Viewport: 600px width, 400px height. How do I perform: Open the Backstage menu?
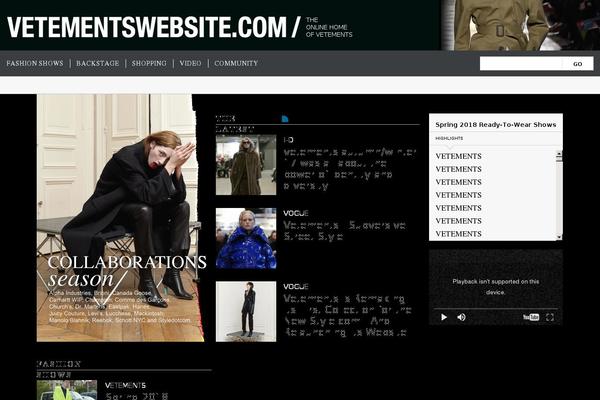point(98,63)
